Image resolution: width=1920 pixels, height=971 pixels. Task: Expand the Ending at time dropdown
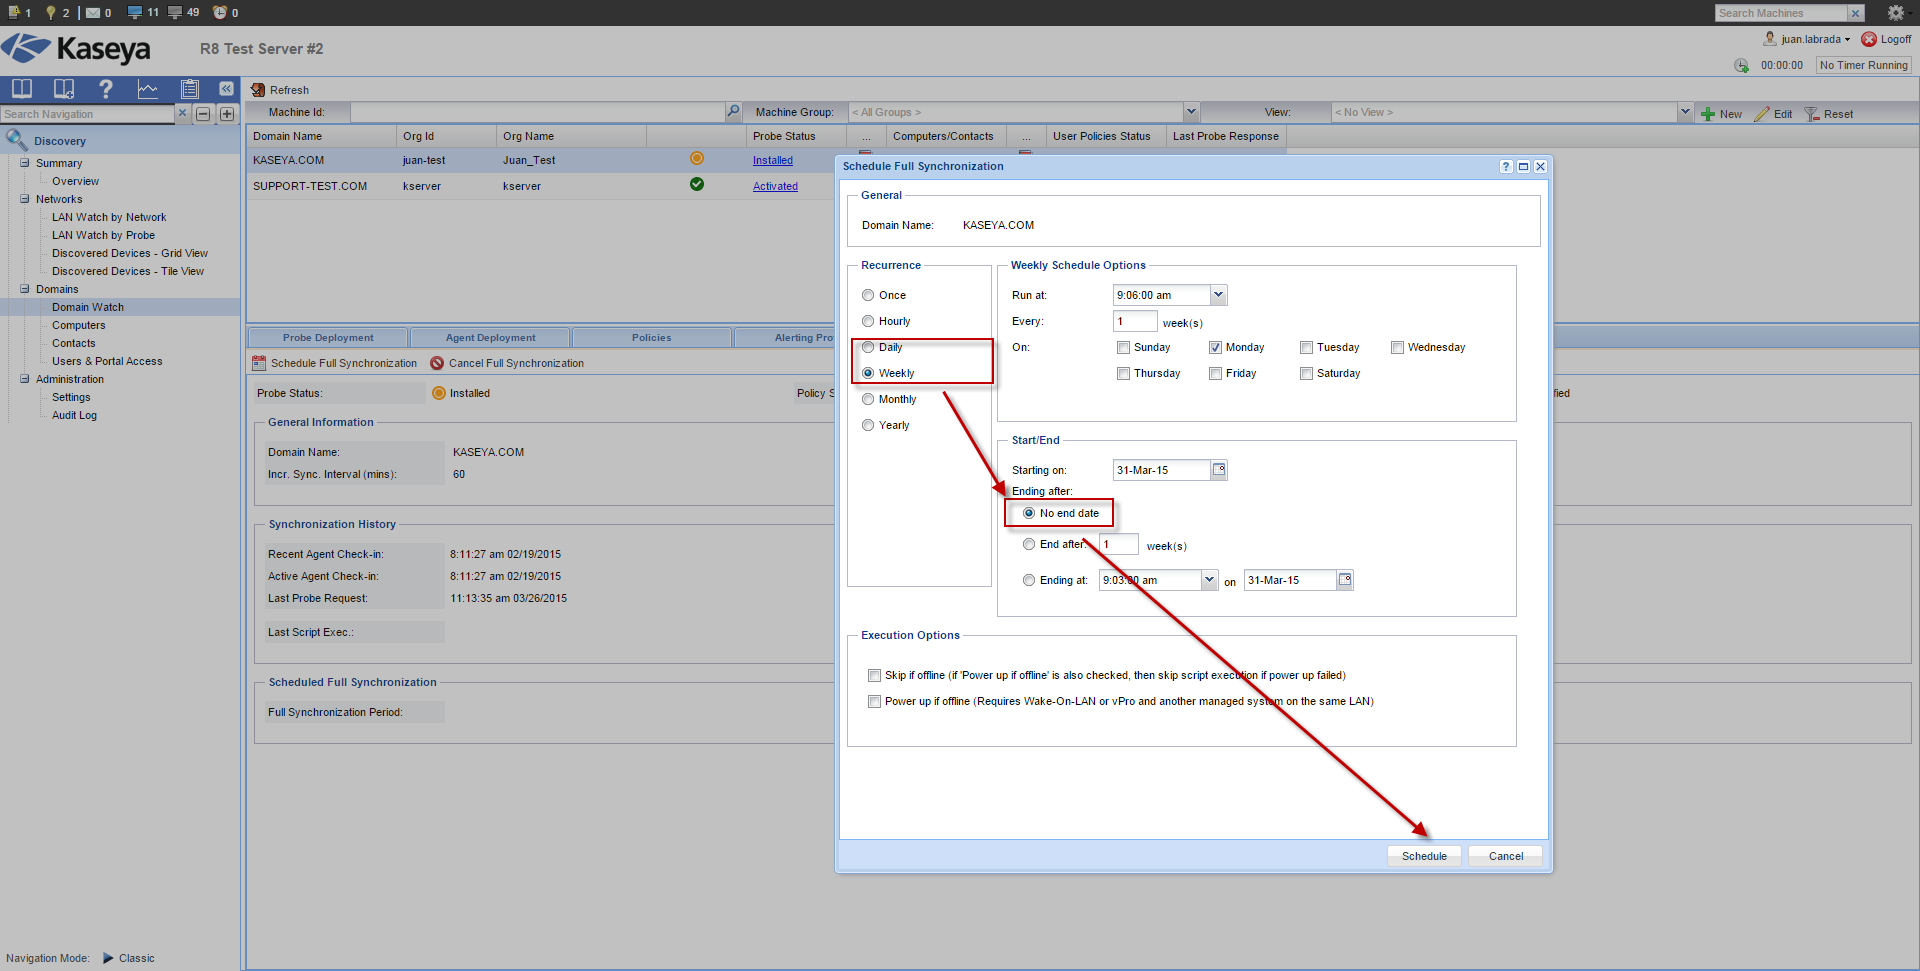pyautogui.click(x=1209, y=580)
